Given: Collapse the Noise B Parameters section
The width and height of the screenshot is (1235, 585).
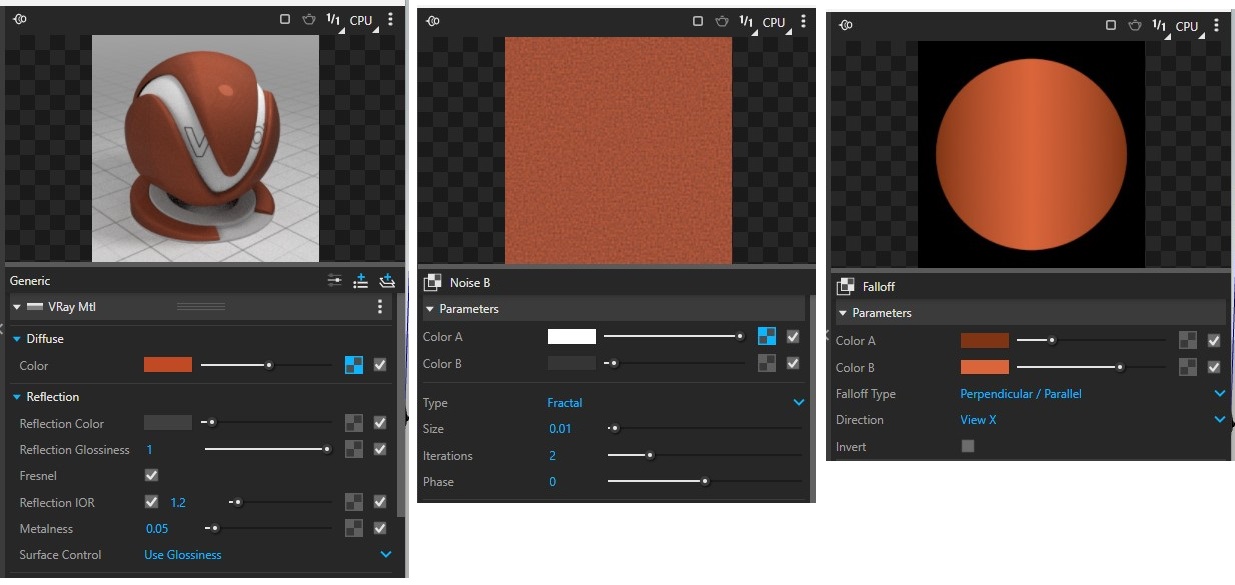Looking at the screenshot, I should (430, 309).
